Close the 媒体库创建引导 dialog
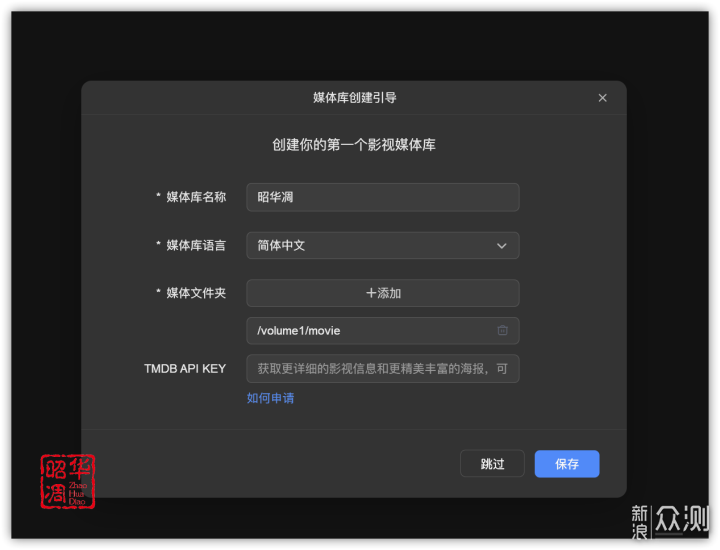The image size is (720, 550). [602, 98]
